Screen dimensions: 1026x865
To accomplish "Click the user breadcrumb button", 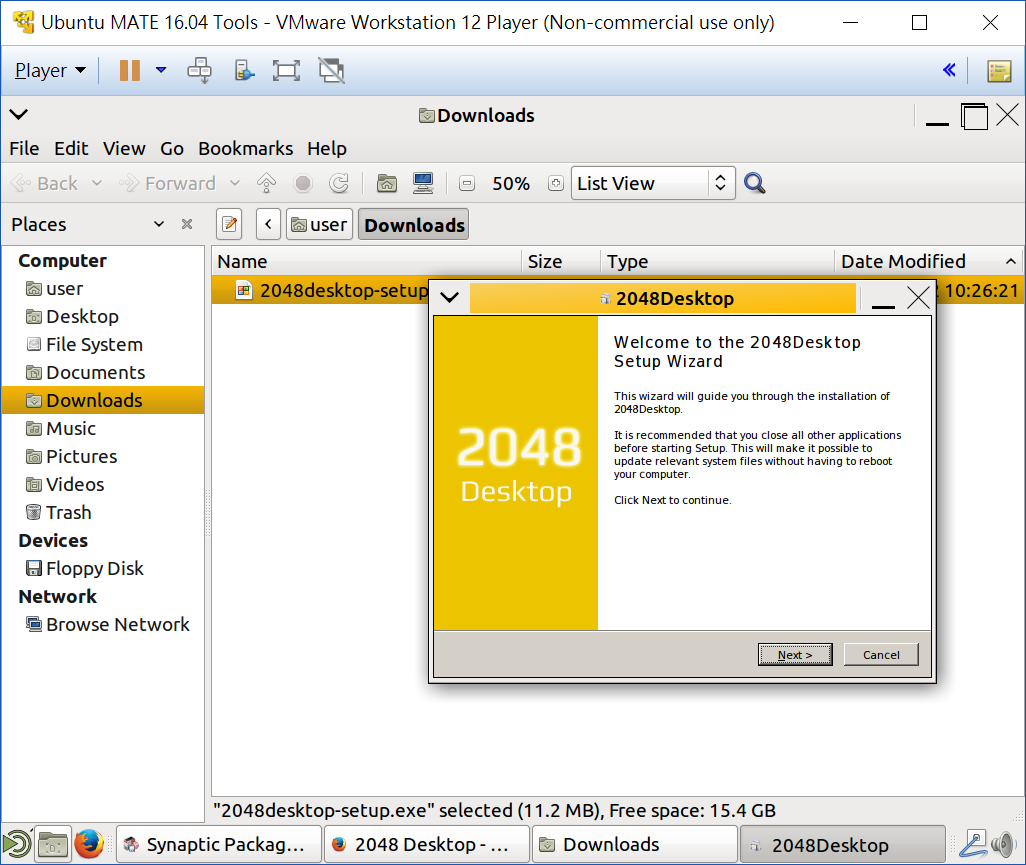I will (319, 224).
